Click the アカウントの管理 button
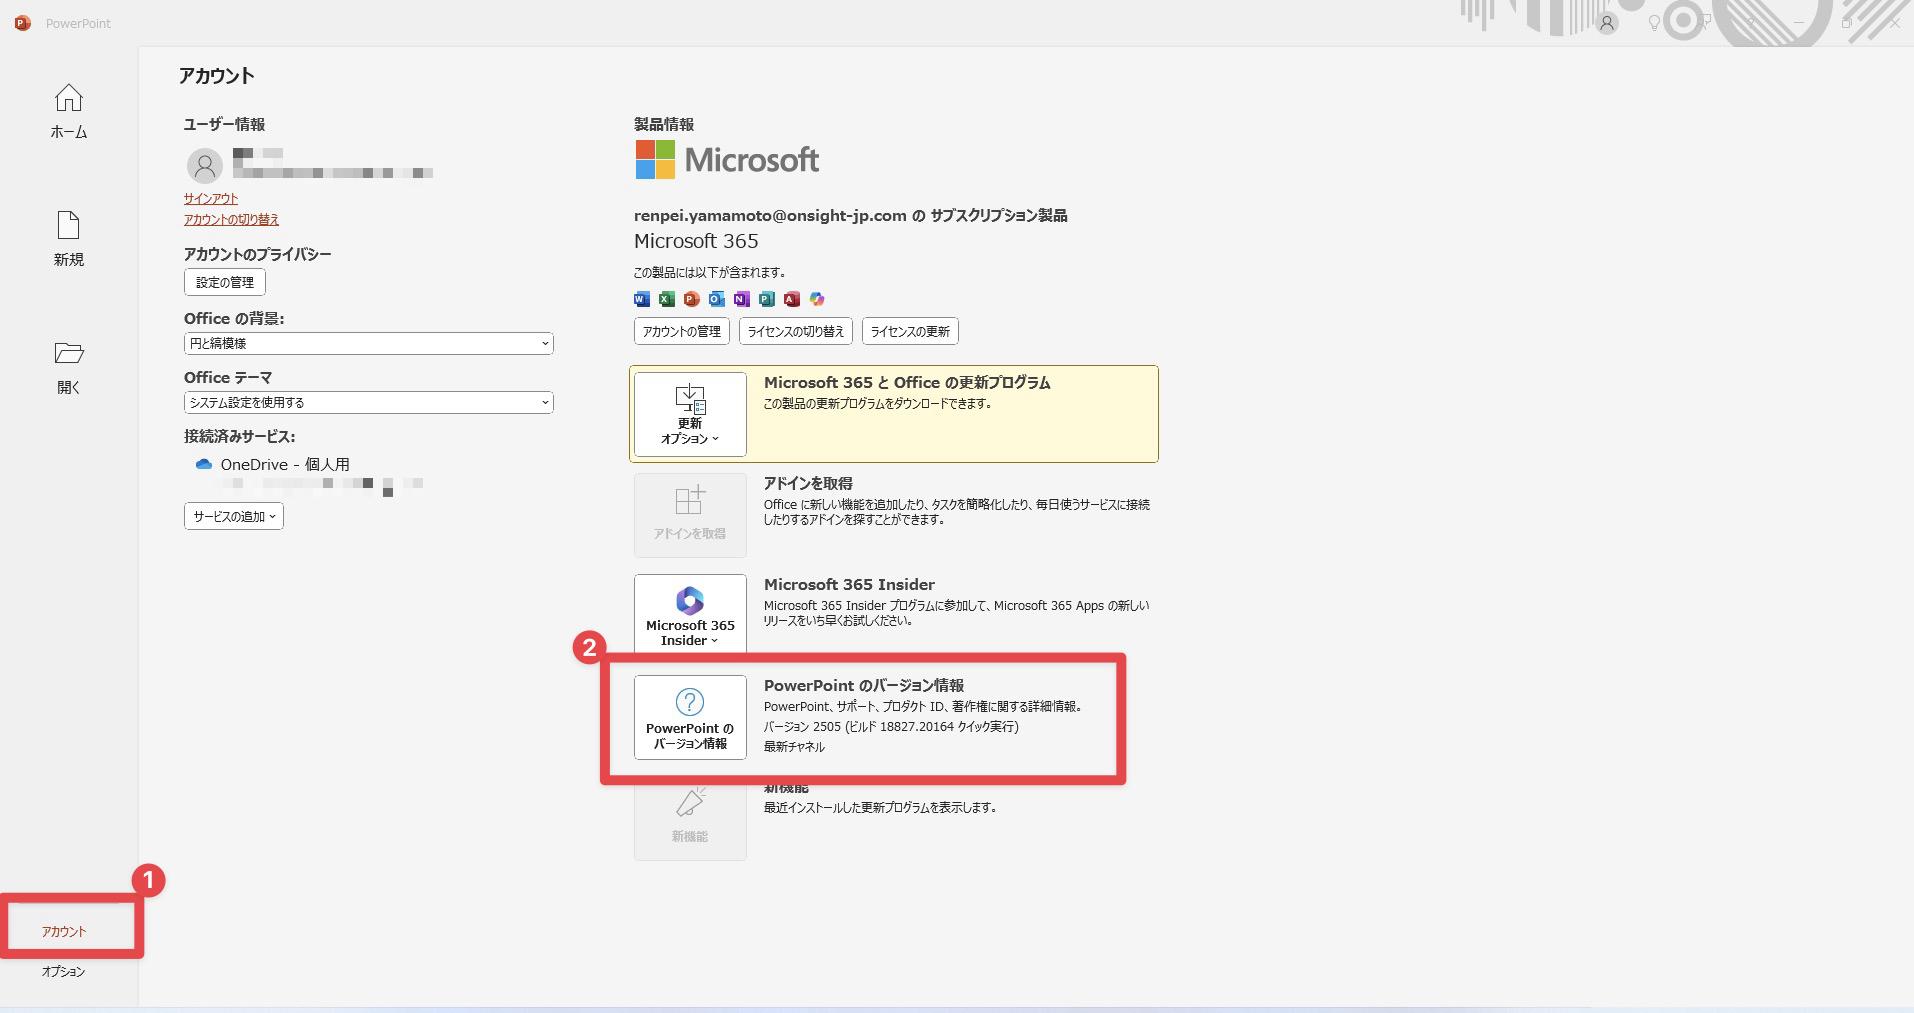Image resolution: width=1914 pixels, height=1013 pixels. 682,331
